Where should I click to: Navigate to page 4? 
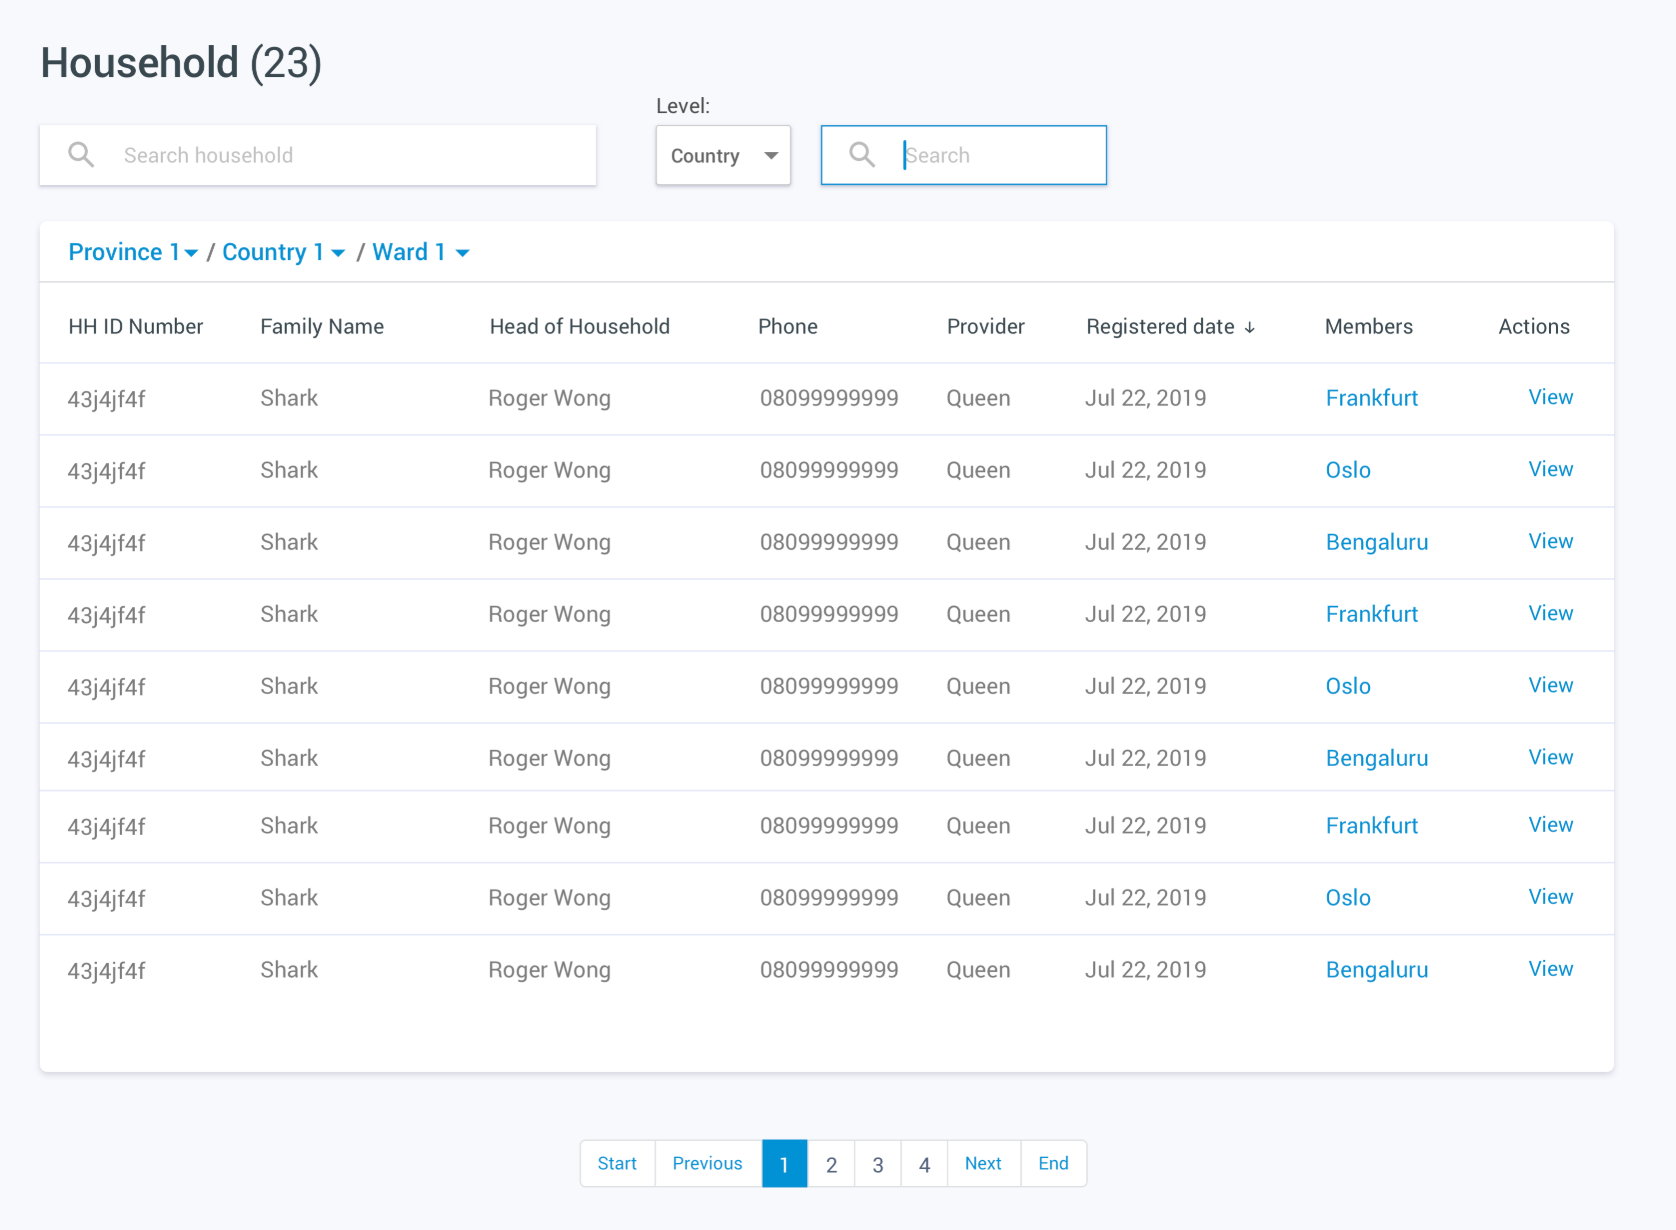(924, 1163)
